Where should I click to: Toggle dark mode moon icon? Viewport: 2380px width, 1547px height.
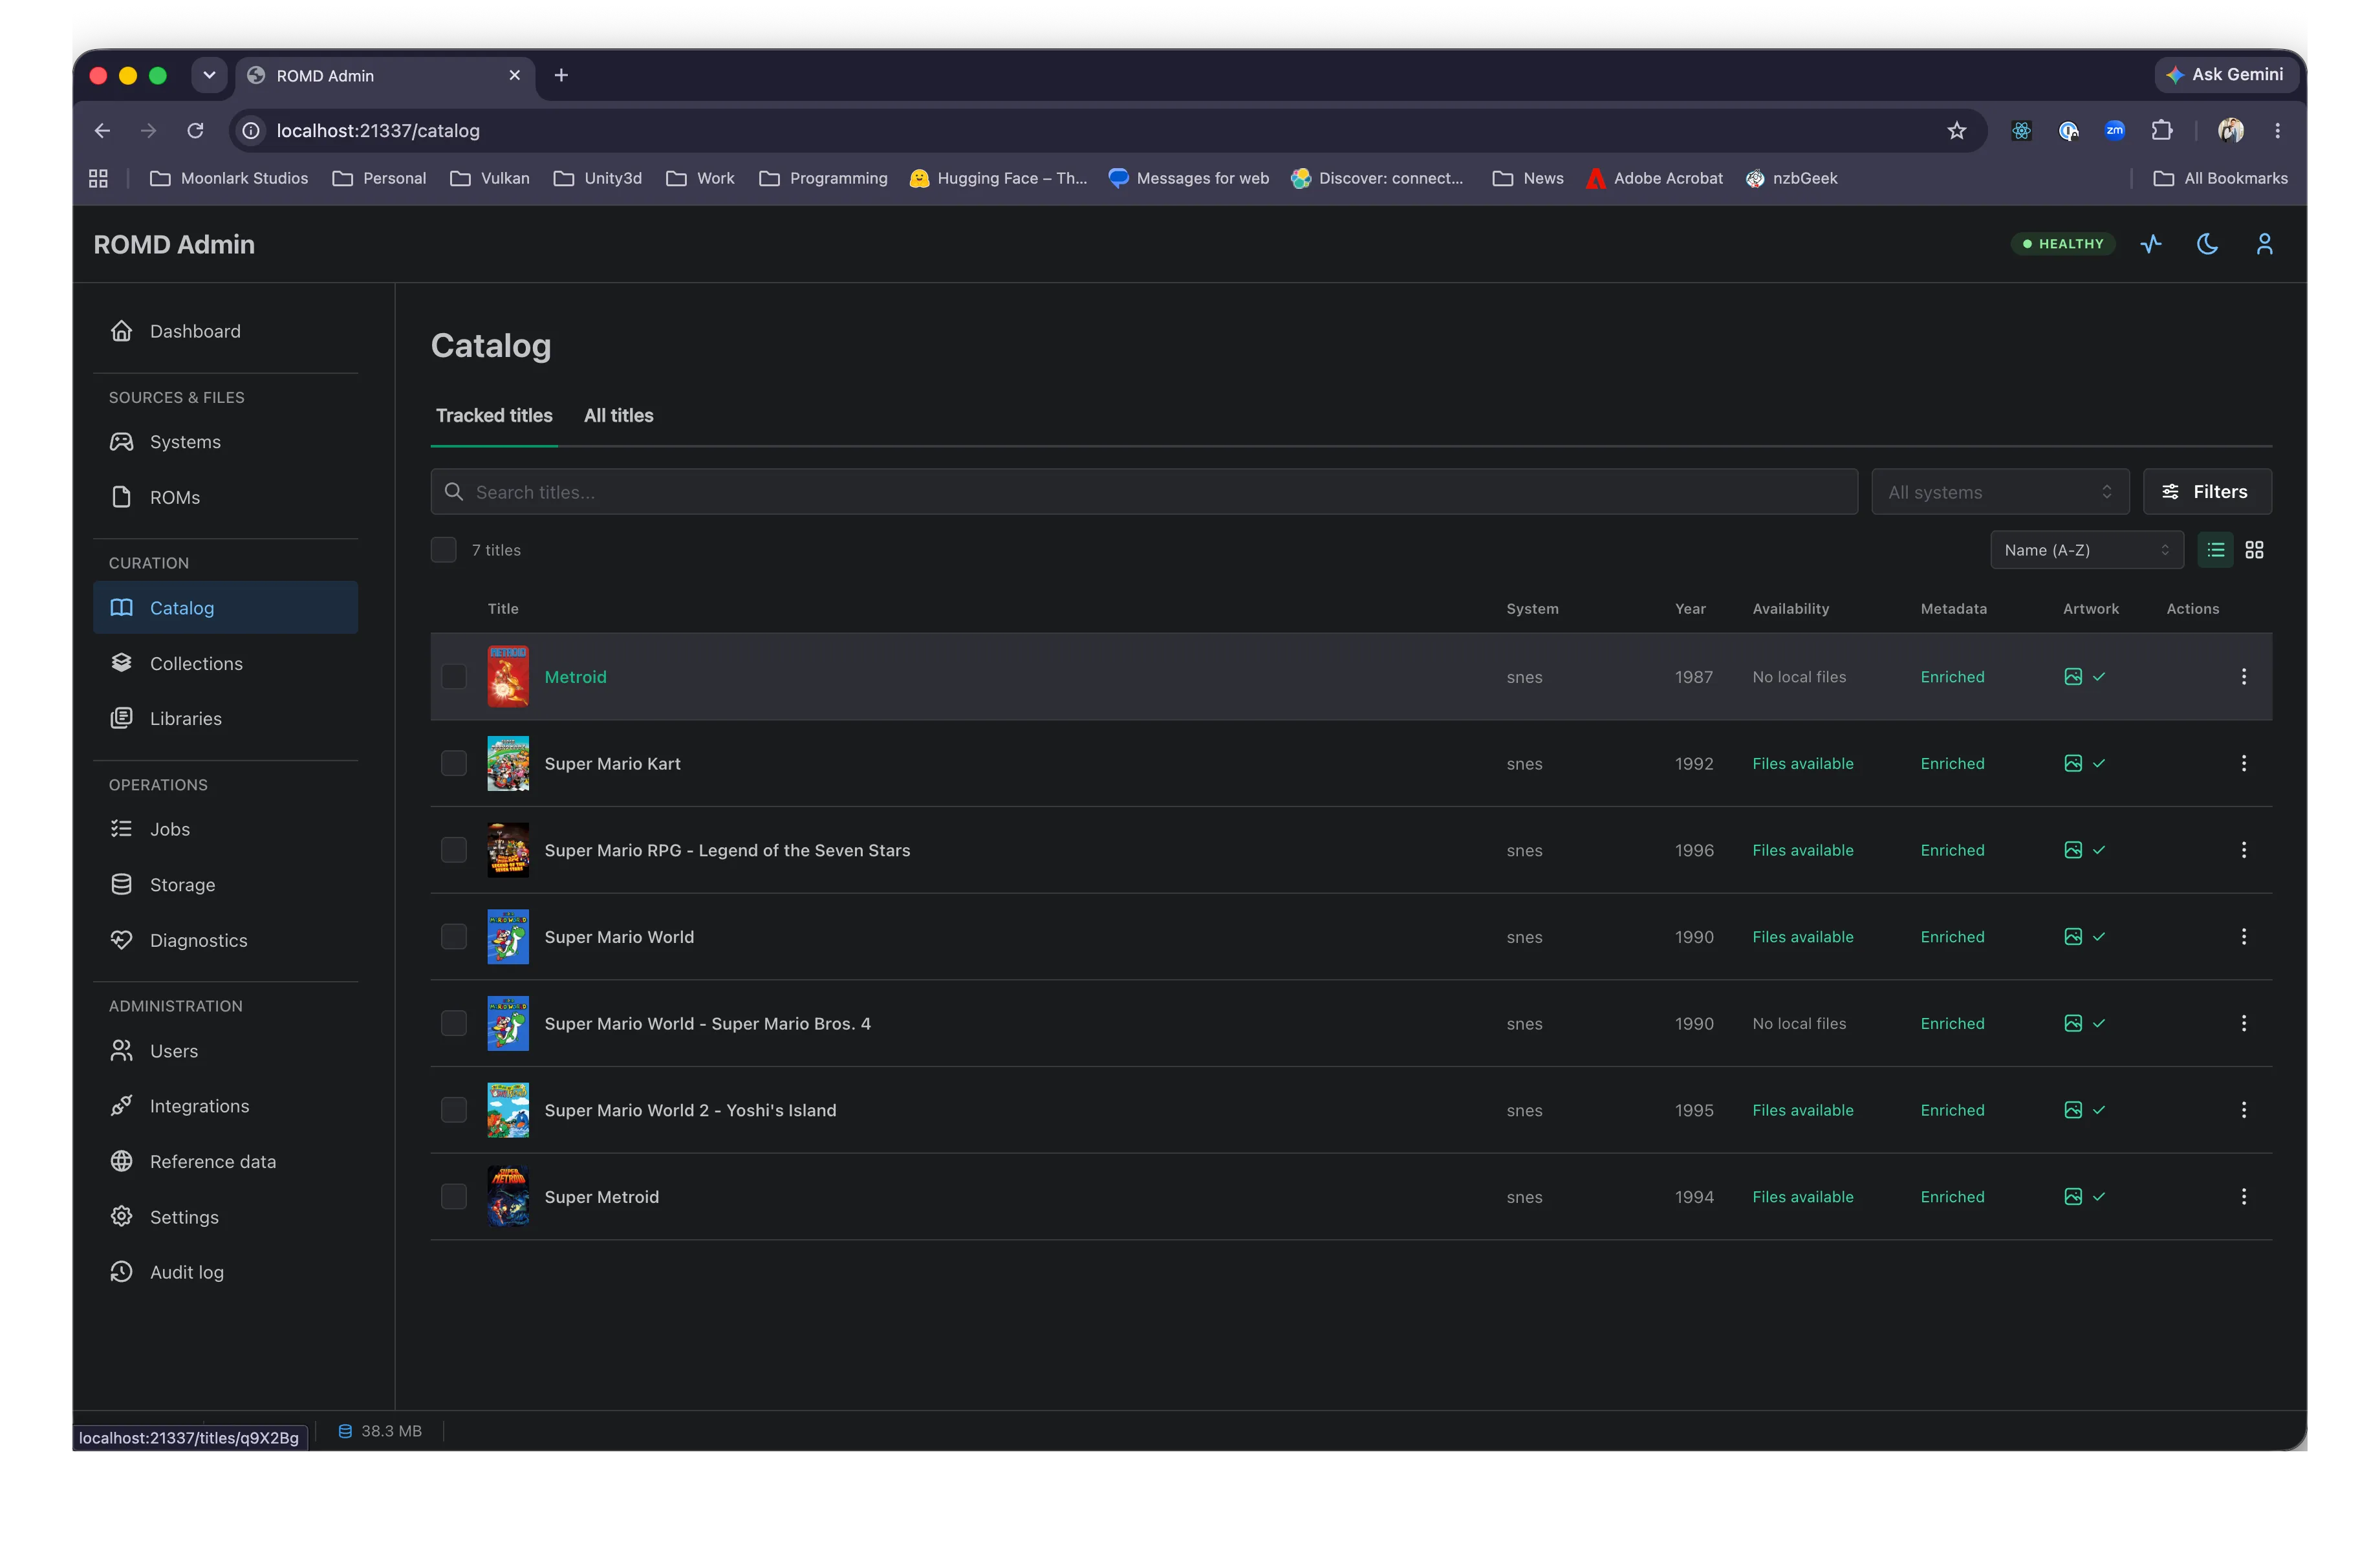click(x=2207, y=244)
